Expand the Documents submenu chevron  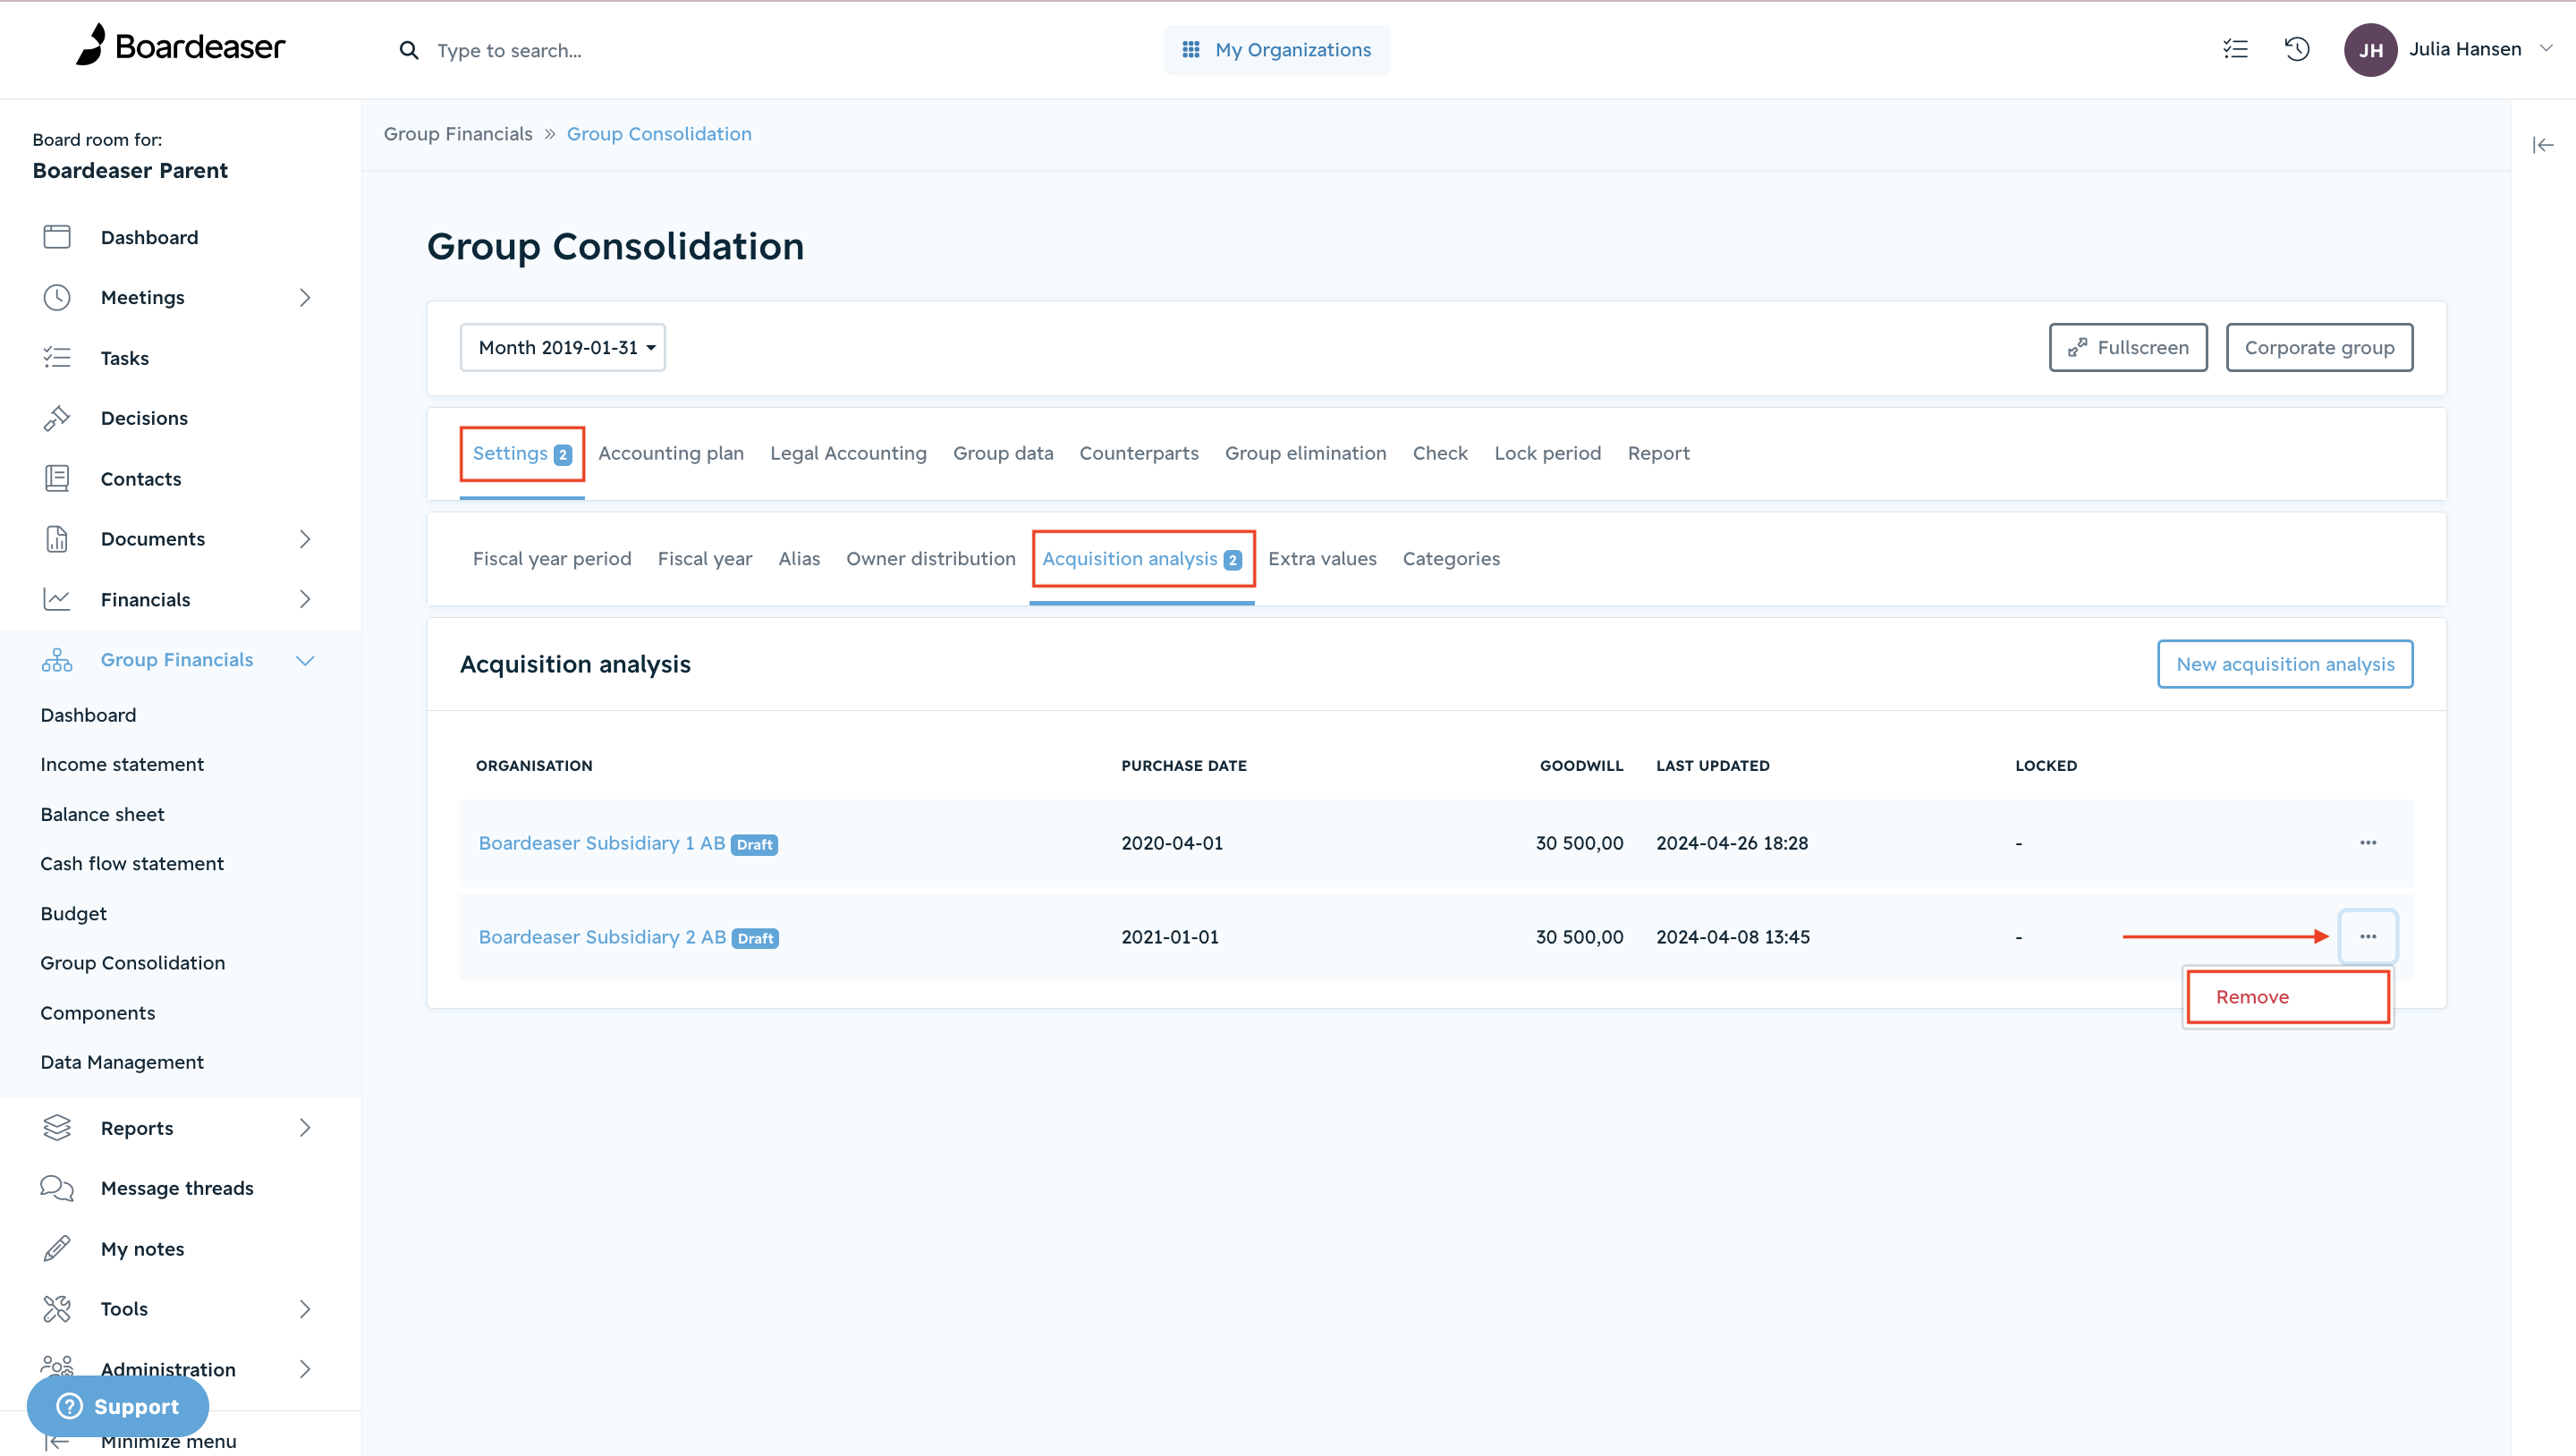tap(305, 539)
